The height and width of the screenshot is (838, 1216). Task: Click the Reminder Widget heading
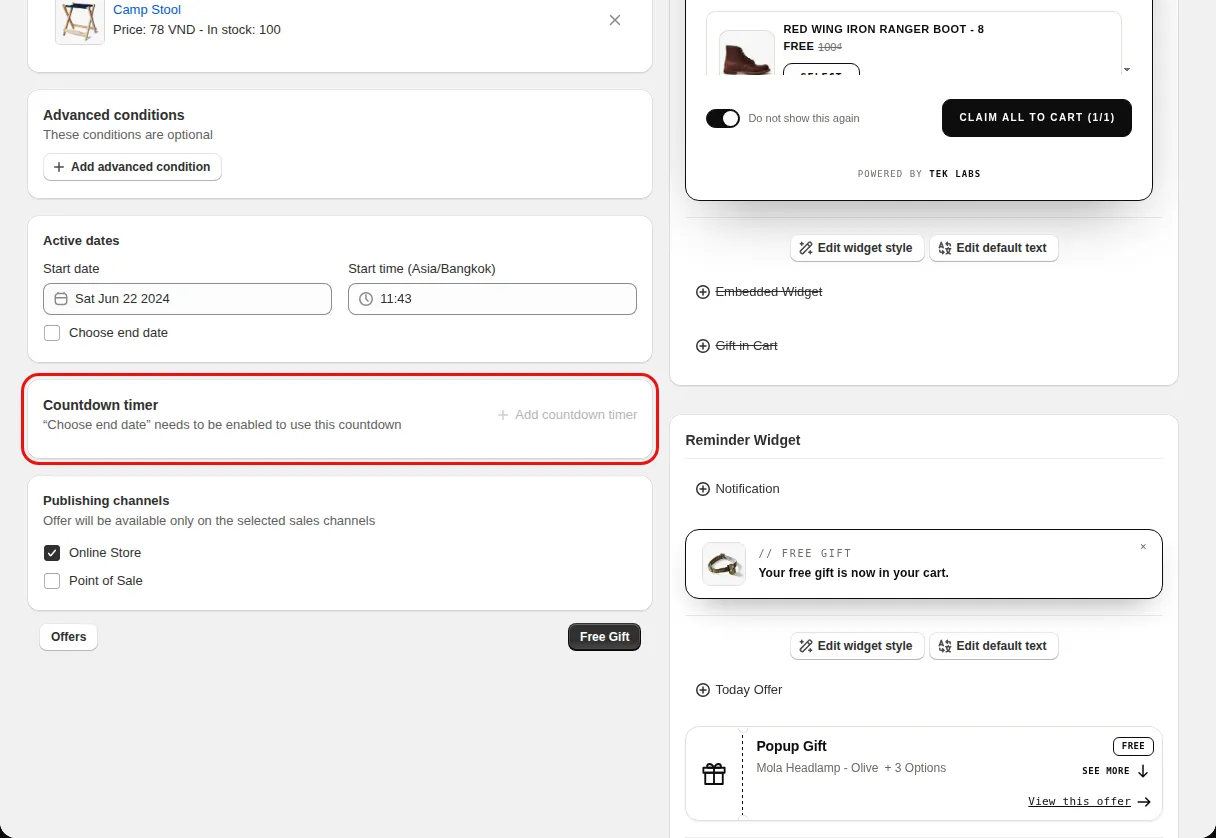pos(743,440)
